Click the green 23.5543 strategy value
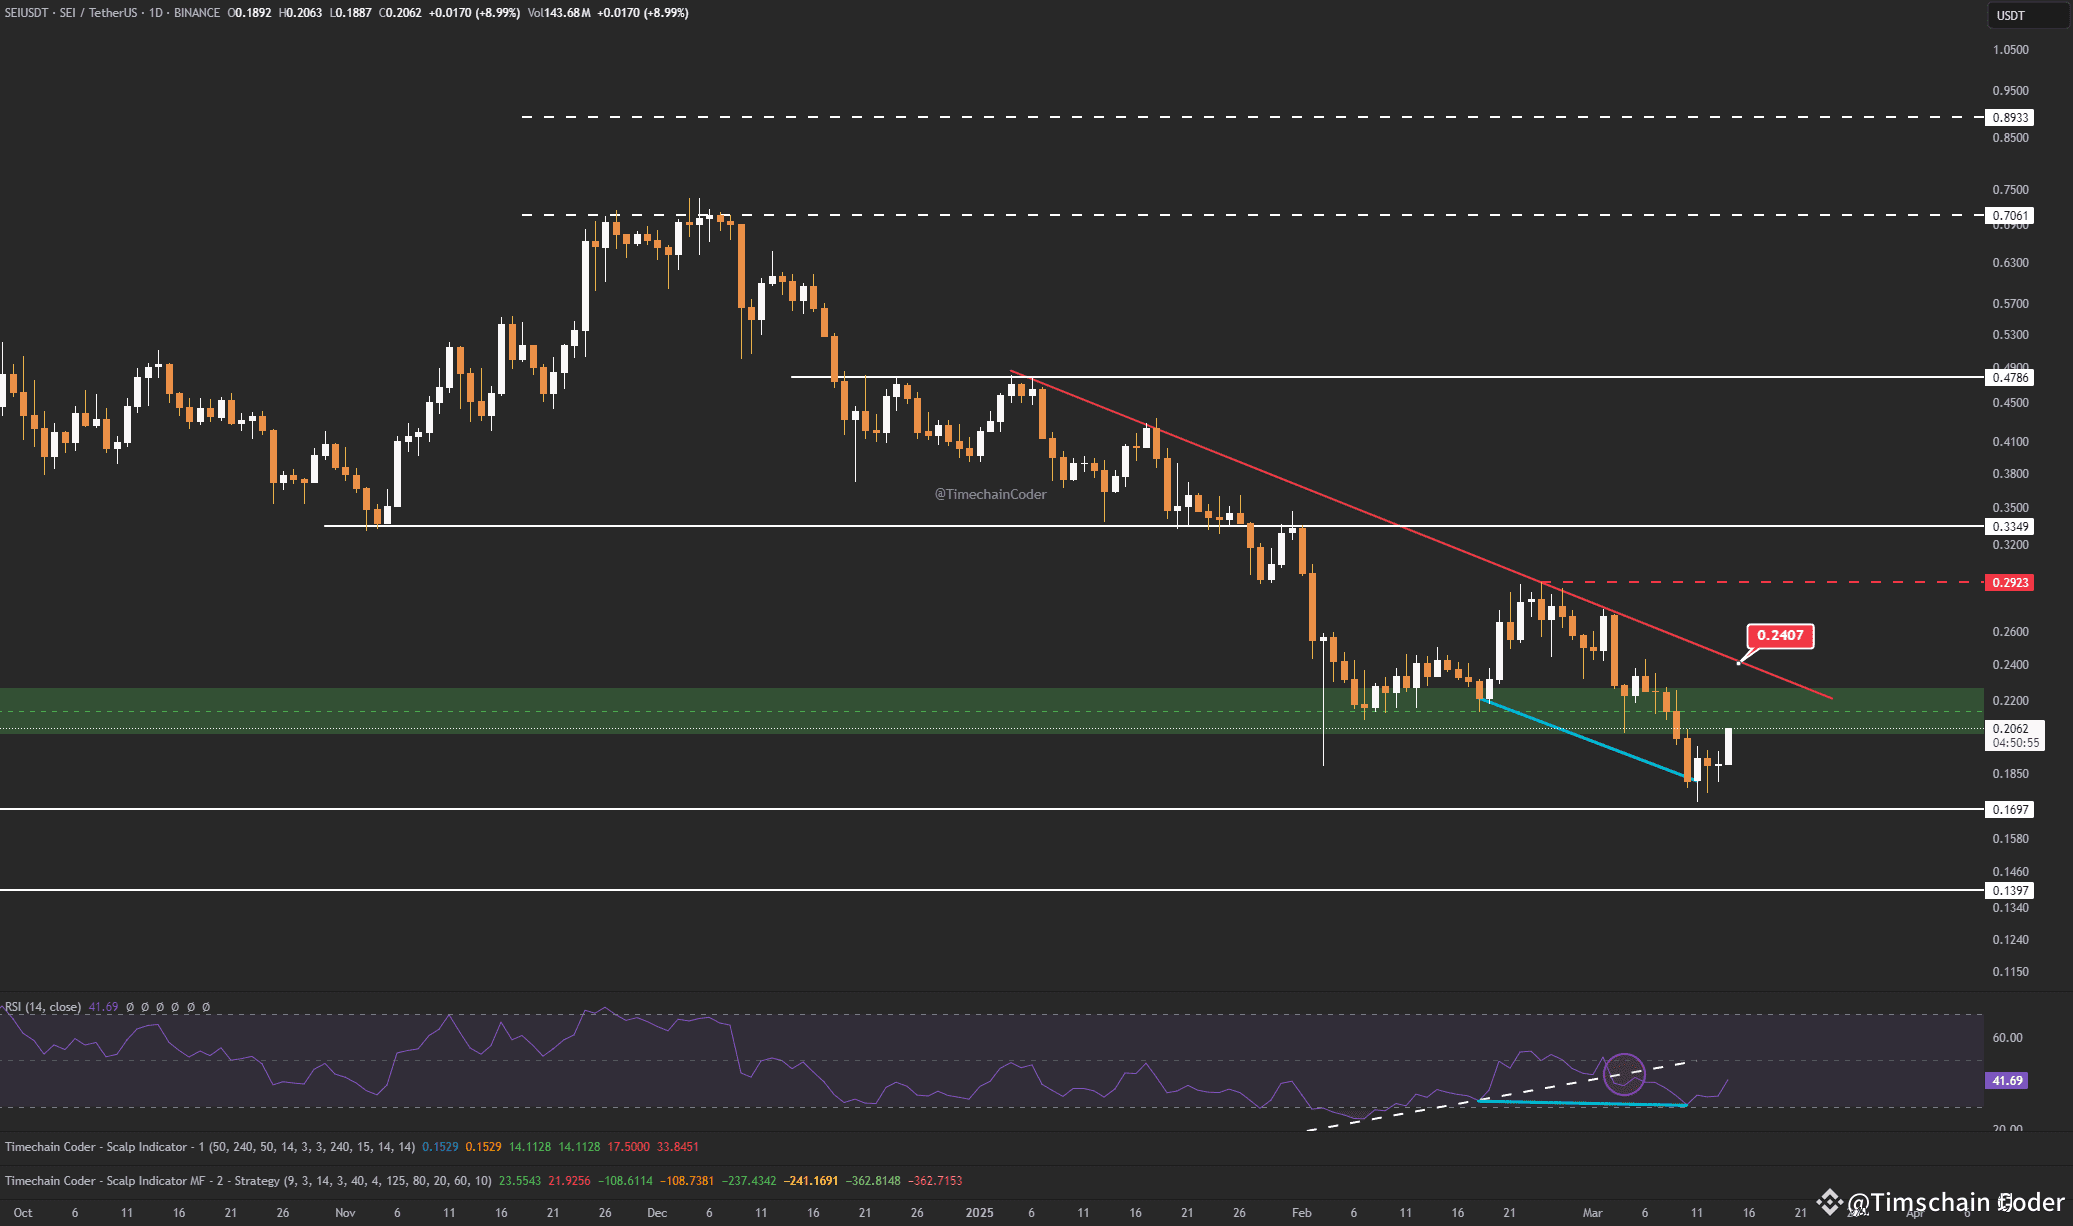The width and height of the screenshot is (2073, 1226). pos(520,1181)
